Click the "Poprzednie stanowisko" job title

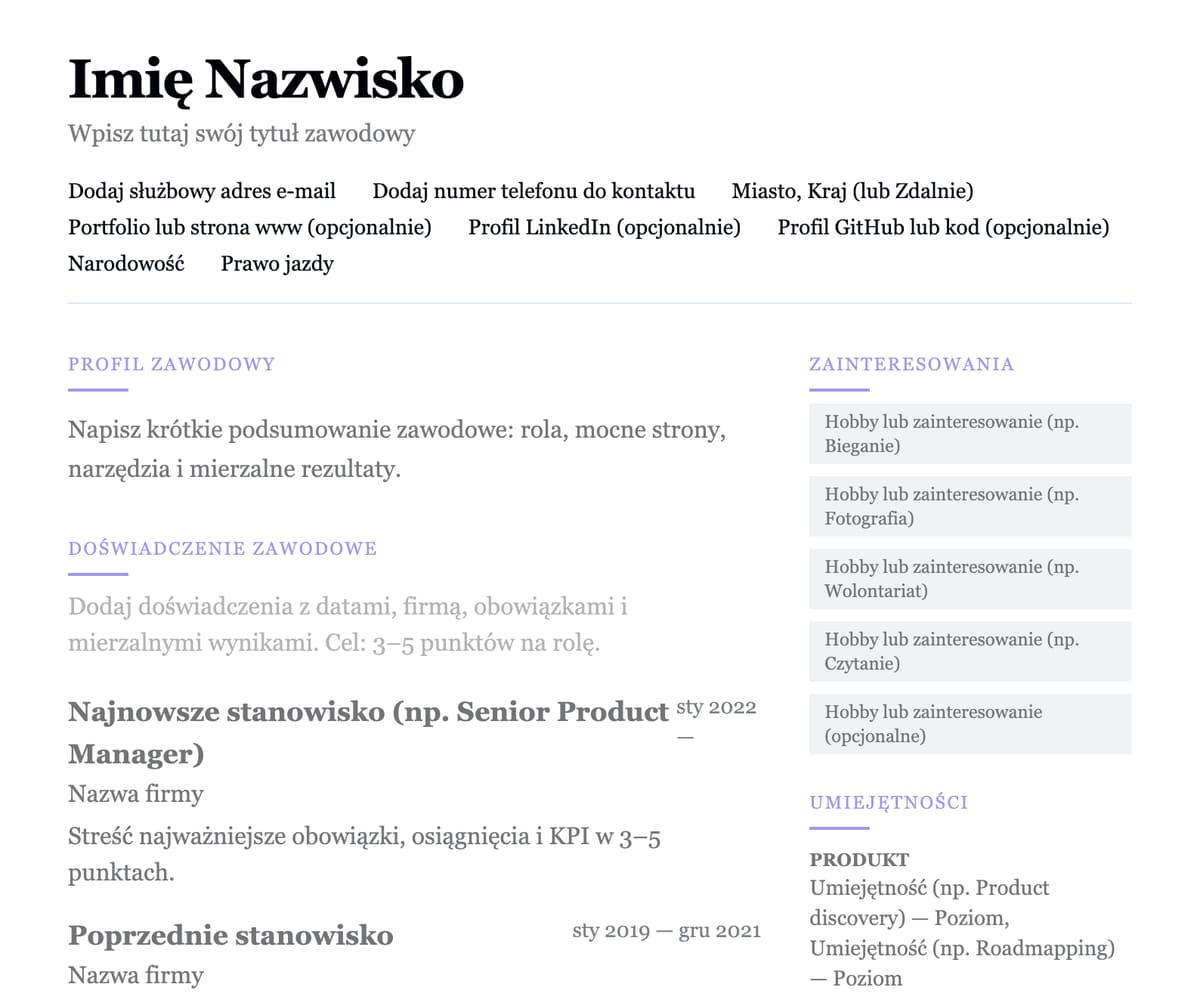(x=230, y=936)
